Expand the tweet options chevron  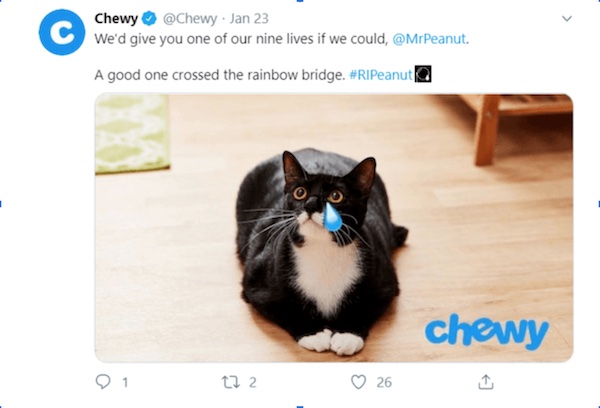(x=567, y=18)
